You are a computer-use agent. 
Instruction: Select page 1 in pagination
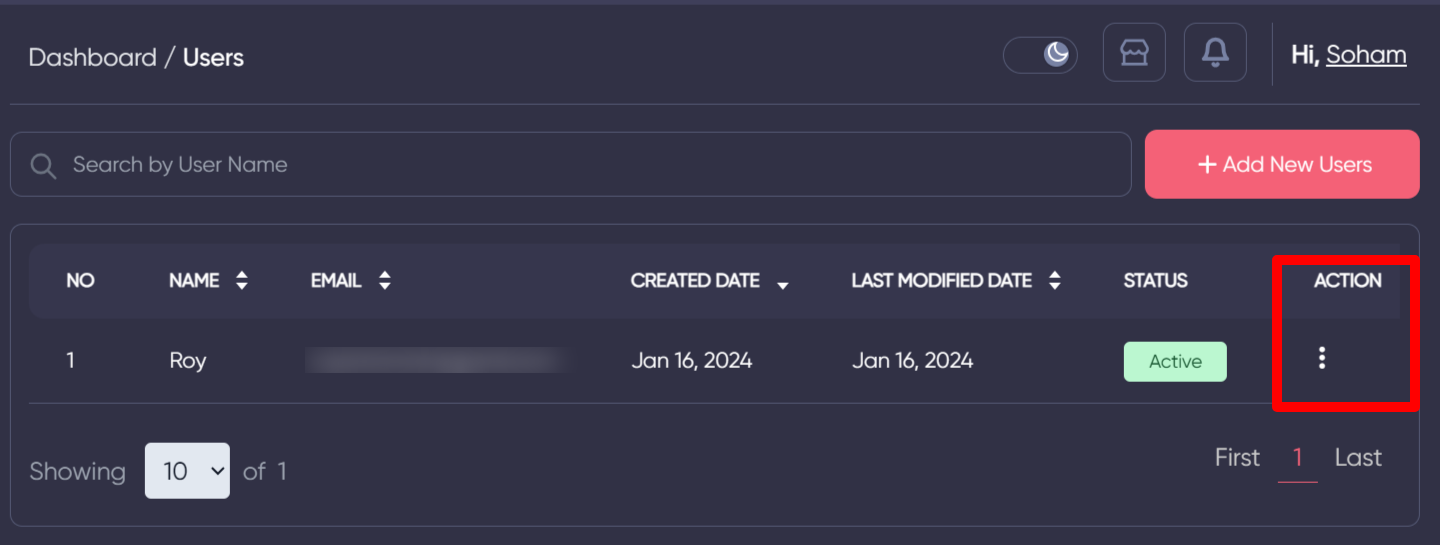[x=1297, y=458]
